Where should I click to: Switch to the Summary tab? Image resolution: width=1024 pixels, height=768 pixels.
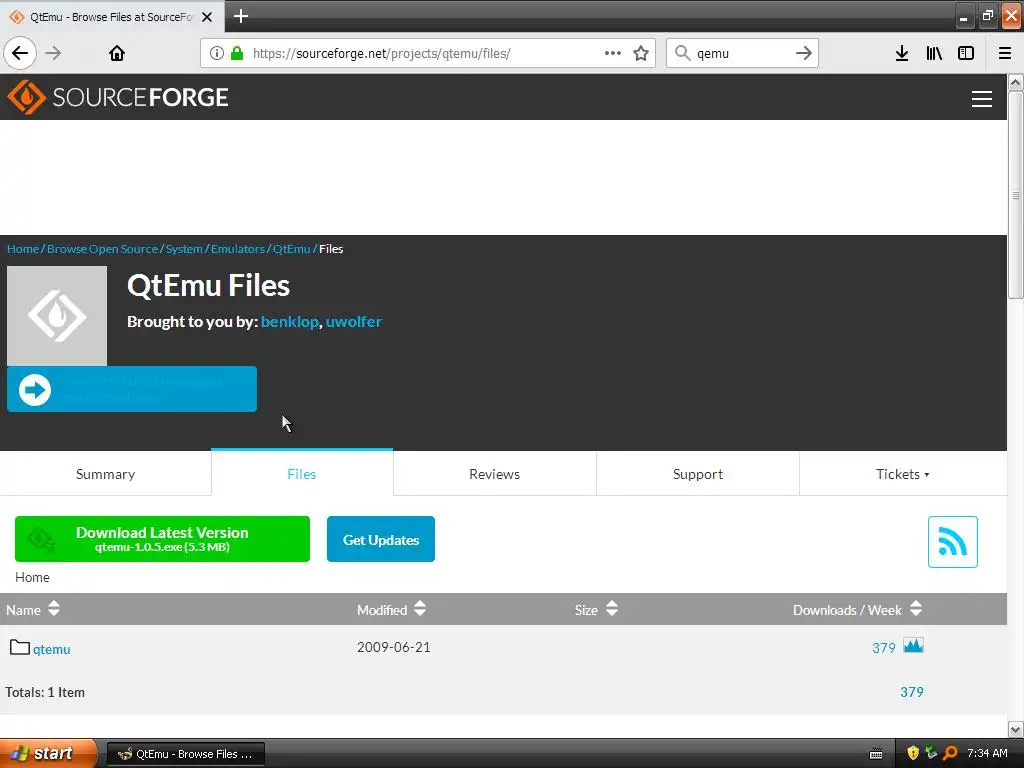tap(105, 474)
